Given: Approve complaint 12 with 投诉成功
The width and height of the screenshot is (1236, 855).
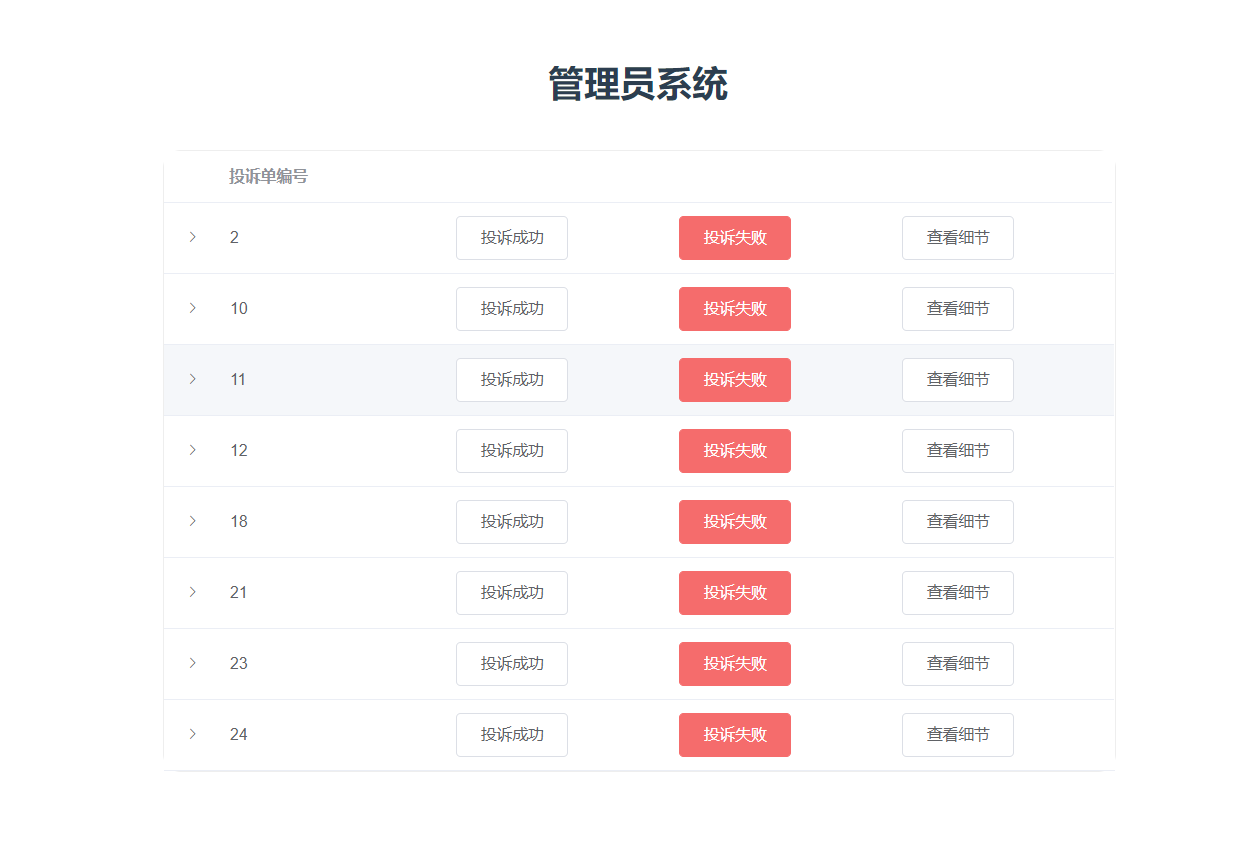Looking at the screenshot, I should [512, 451].
